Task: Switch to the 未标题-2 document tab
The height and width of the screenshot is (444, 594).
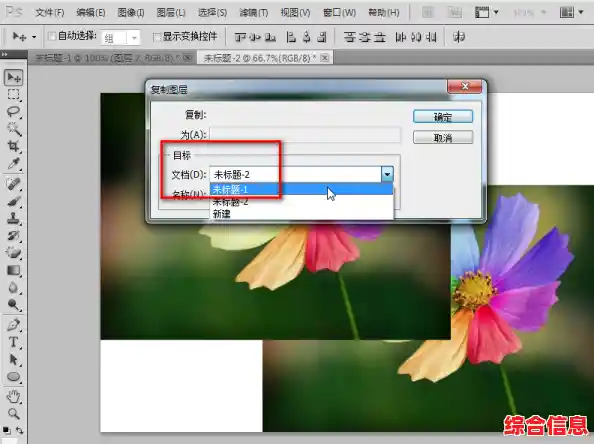Action: click(x=265, y=58)
